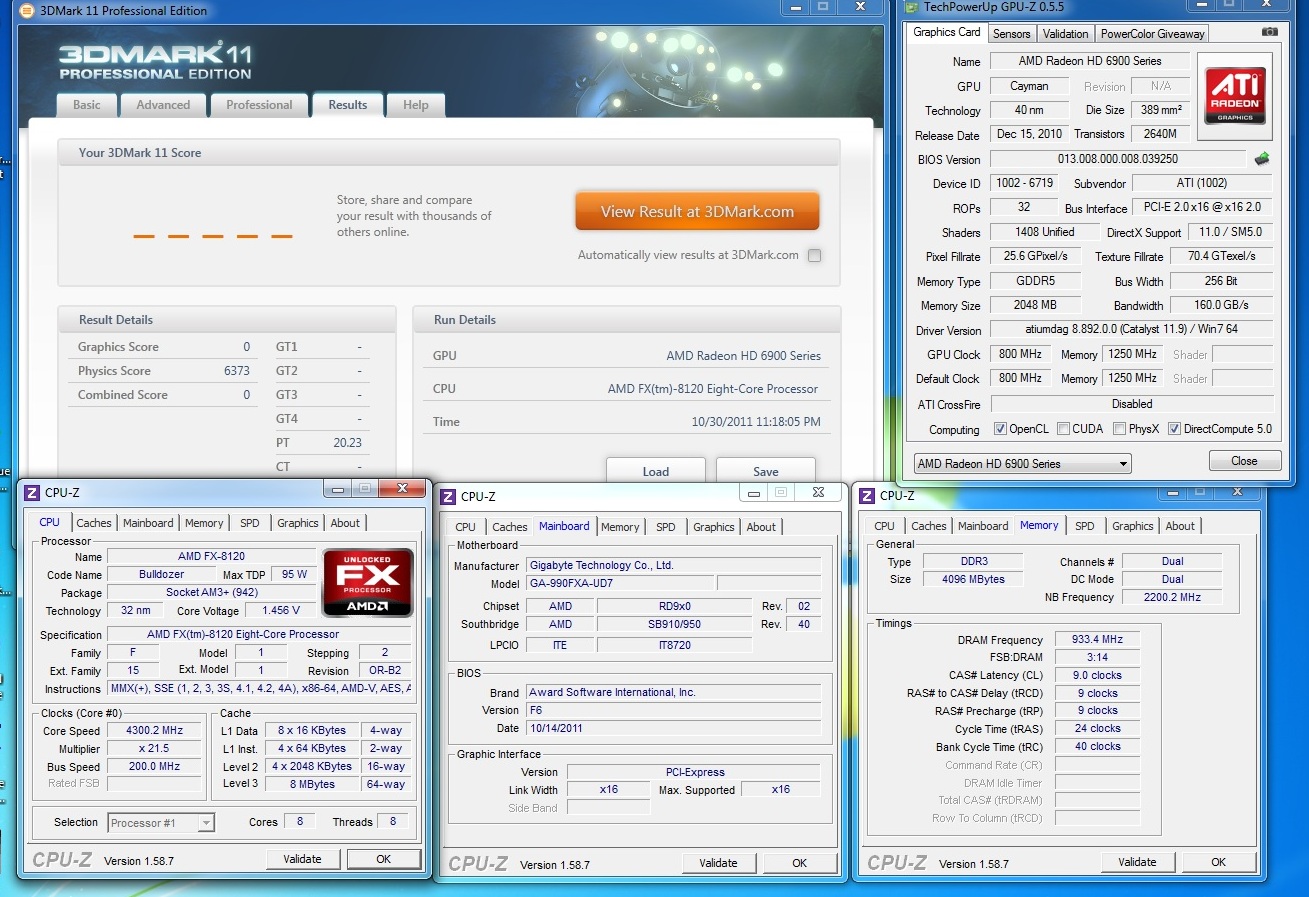This screenshot has height=897, width=1309.
Task: Click the GPU-Z screenshot camera icon
Action: [x=1269, y=33]
